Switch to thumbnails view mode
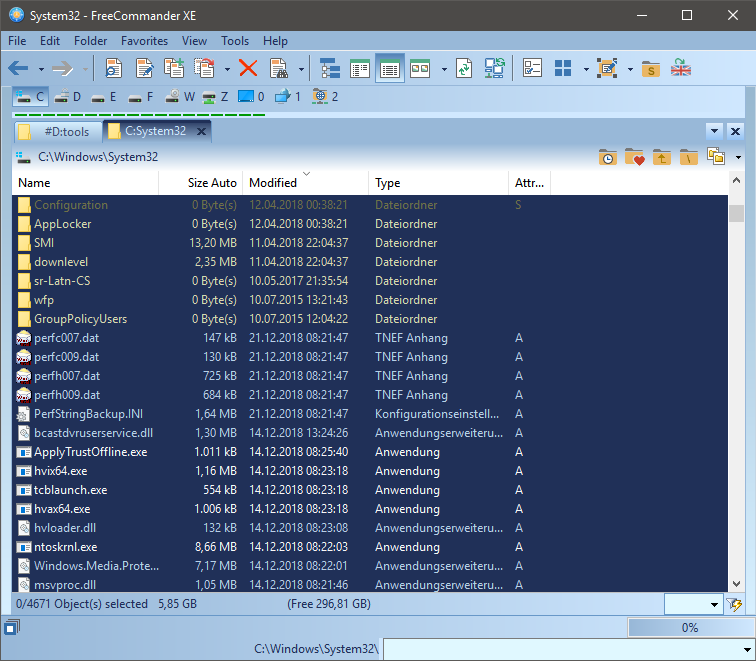 419,68
